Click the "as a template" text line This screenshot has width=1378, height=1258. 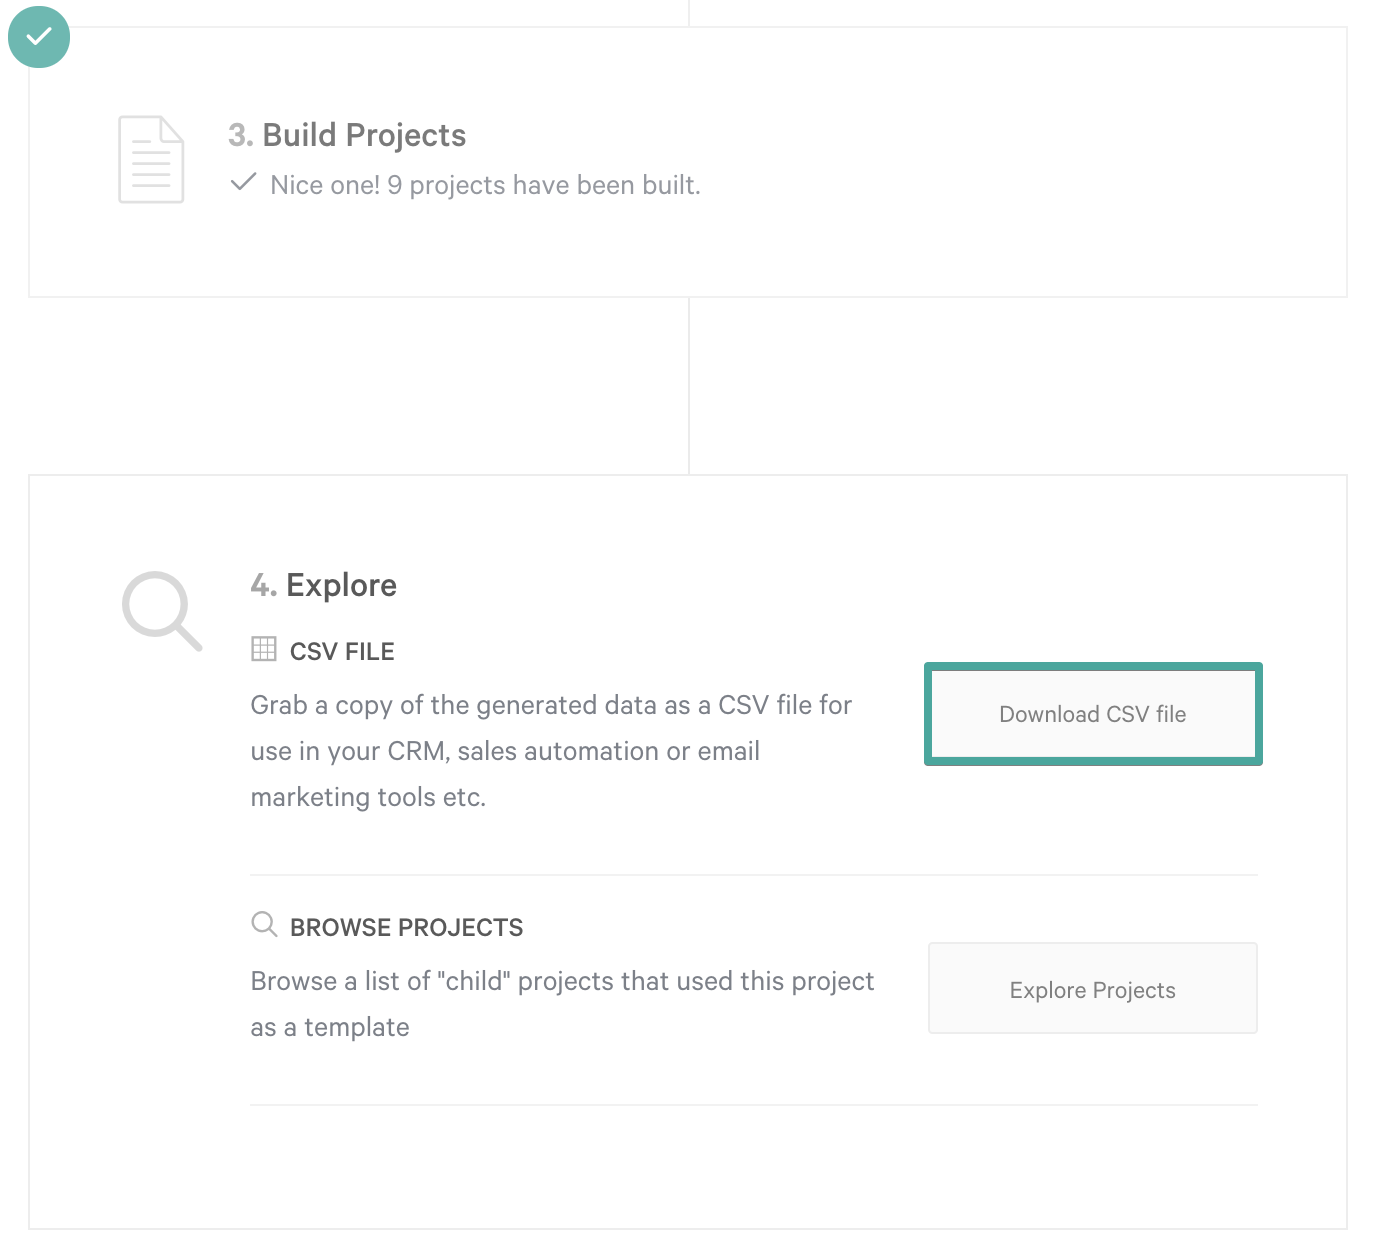tap(330, 1027)
